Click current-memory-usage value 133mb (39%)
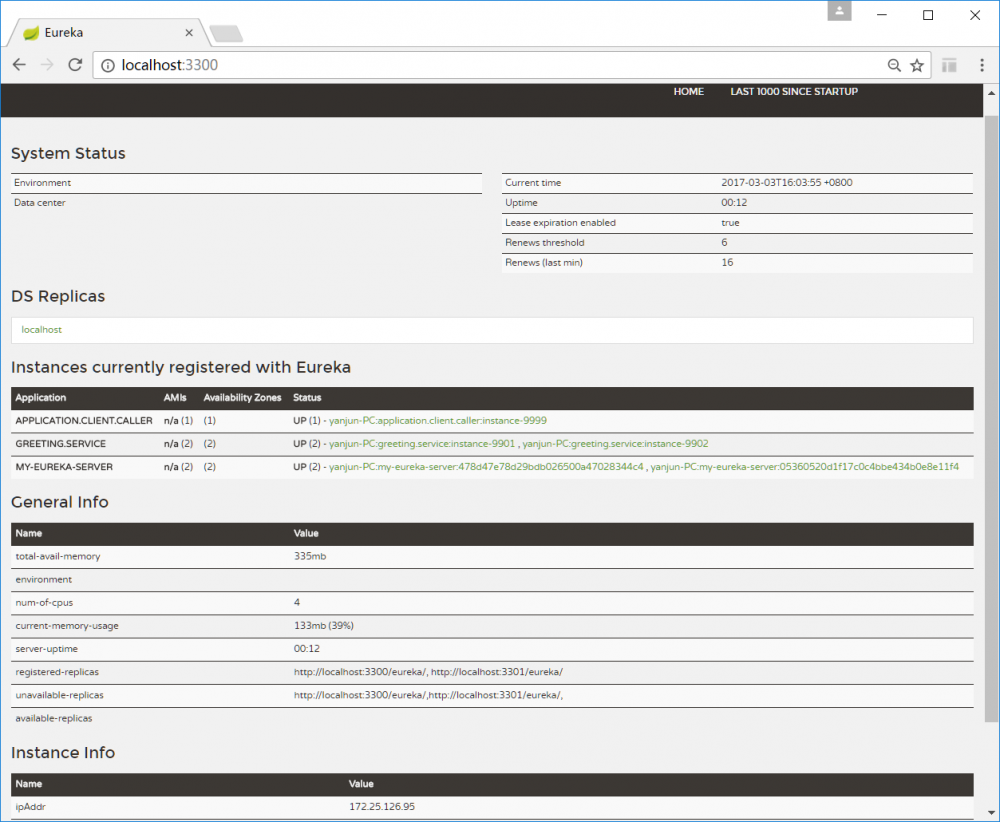 (324, 626)
